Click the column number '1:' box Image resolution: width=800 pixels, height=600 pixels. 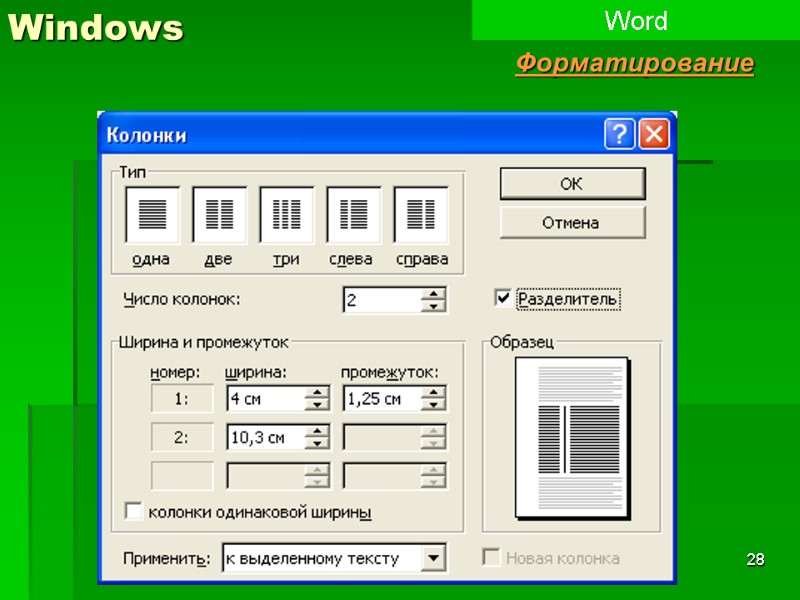(182, 398)
